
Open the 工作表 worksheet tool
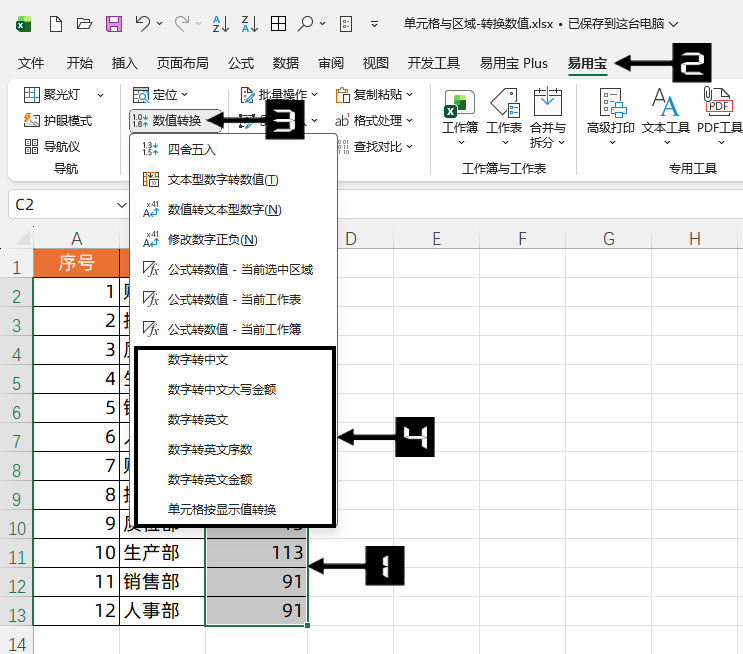[x=504, y=115]
